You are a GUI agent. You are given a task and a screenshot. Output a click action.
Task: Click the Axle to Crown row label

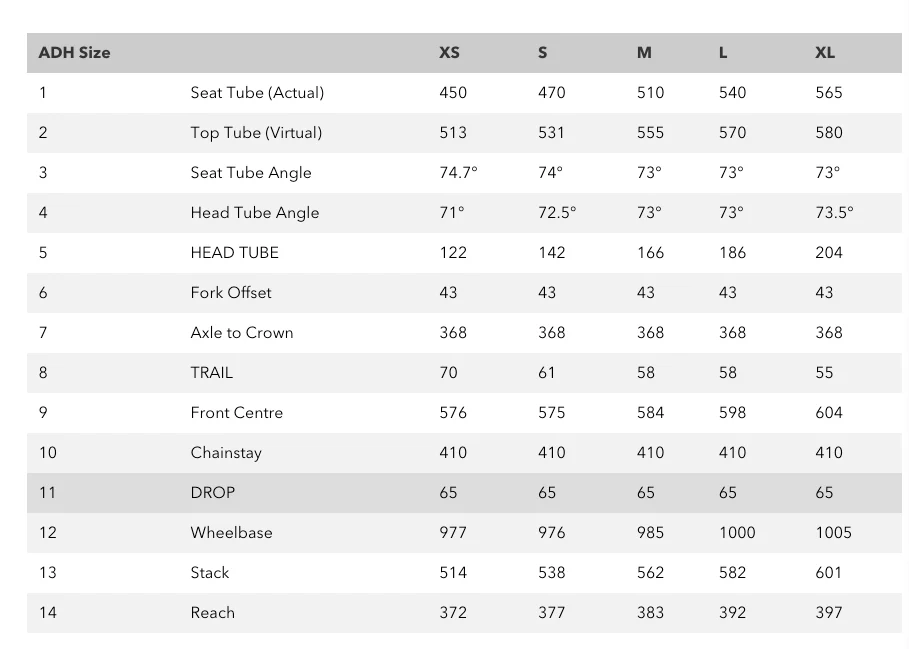pos(242,332)
